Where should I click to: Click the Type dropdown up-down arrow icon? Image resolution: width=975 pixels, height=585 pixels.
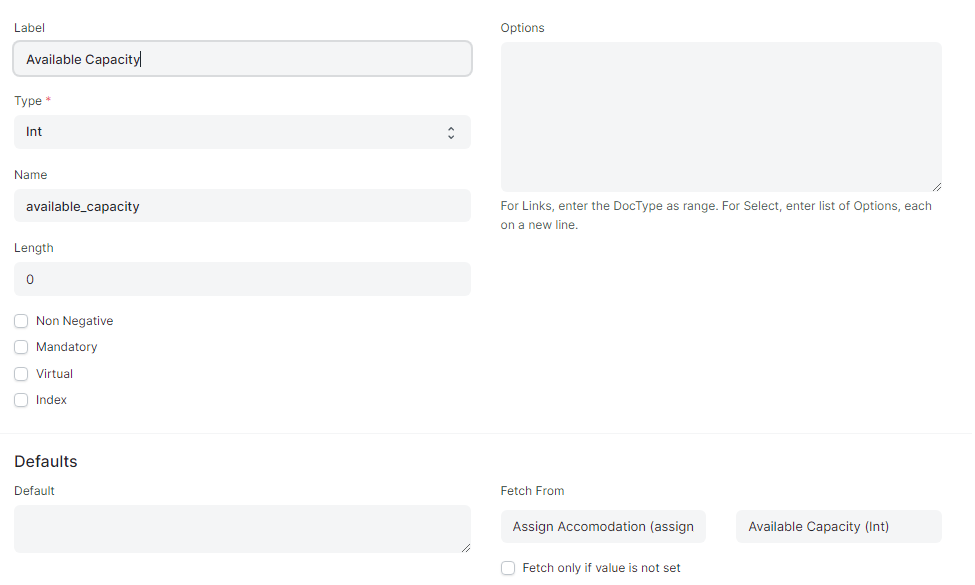pyautogui.click(x=451, y=132)
